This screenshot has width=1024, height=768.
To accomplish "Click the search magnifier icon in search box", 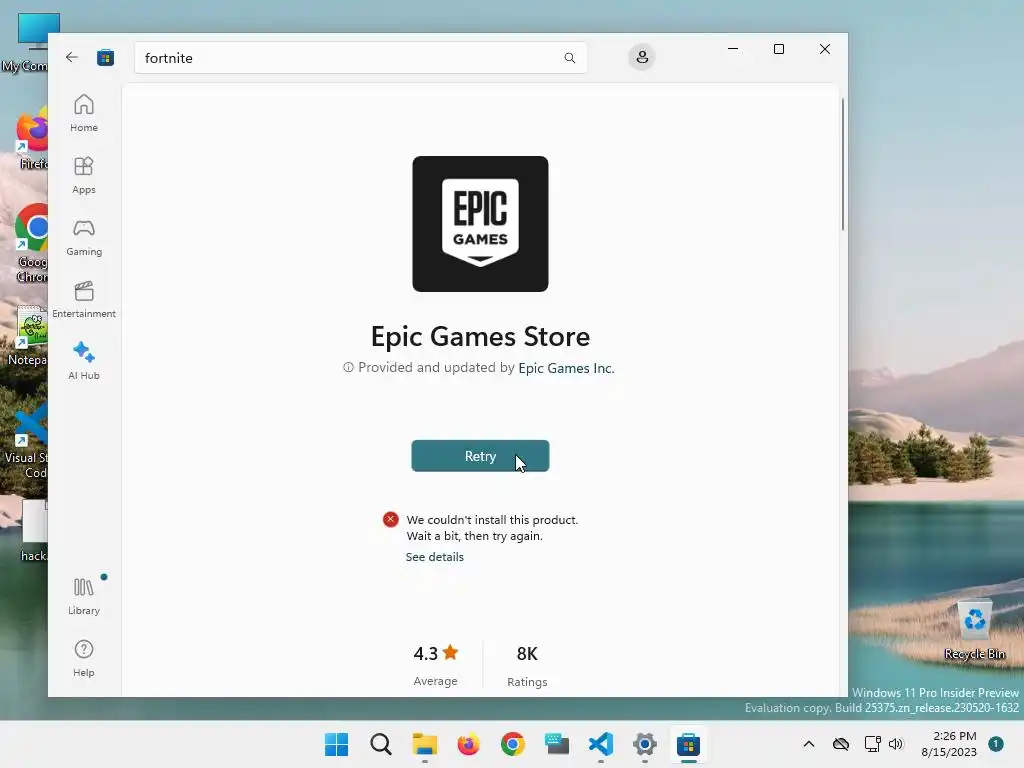I will (569, 58).
